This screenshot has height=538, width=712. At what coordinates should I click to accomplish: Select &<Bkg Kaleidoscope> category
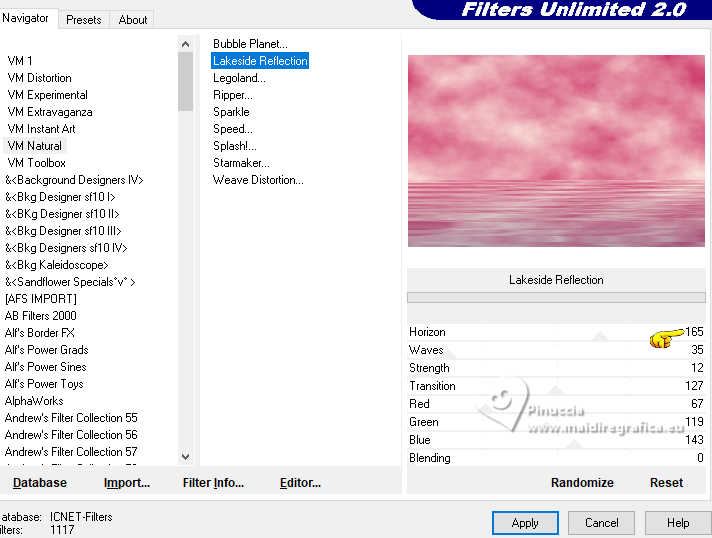[x=56, y=265]
